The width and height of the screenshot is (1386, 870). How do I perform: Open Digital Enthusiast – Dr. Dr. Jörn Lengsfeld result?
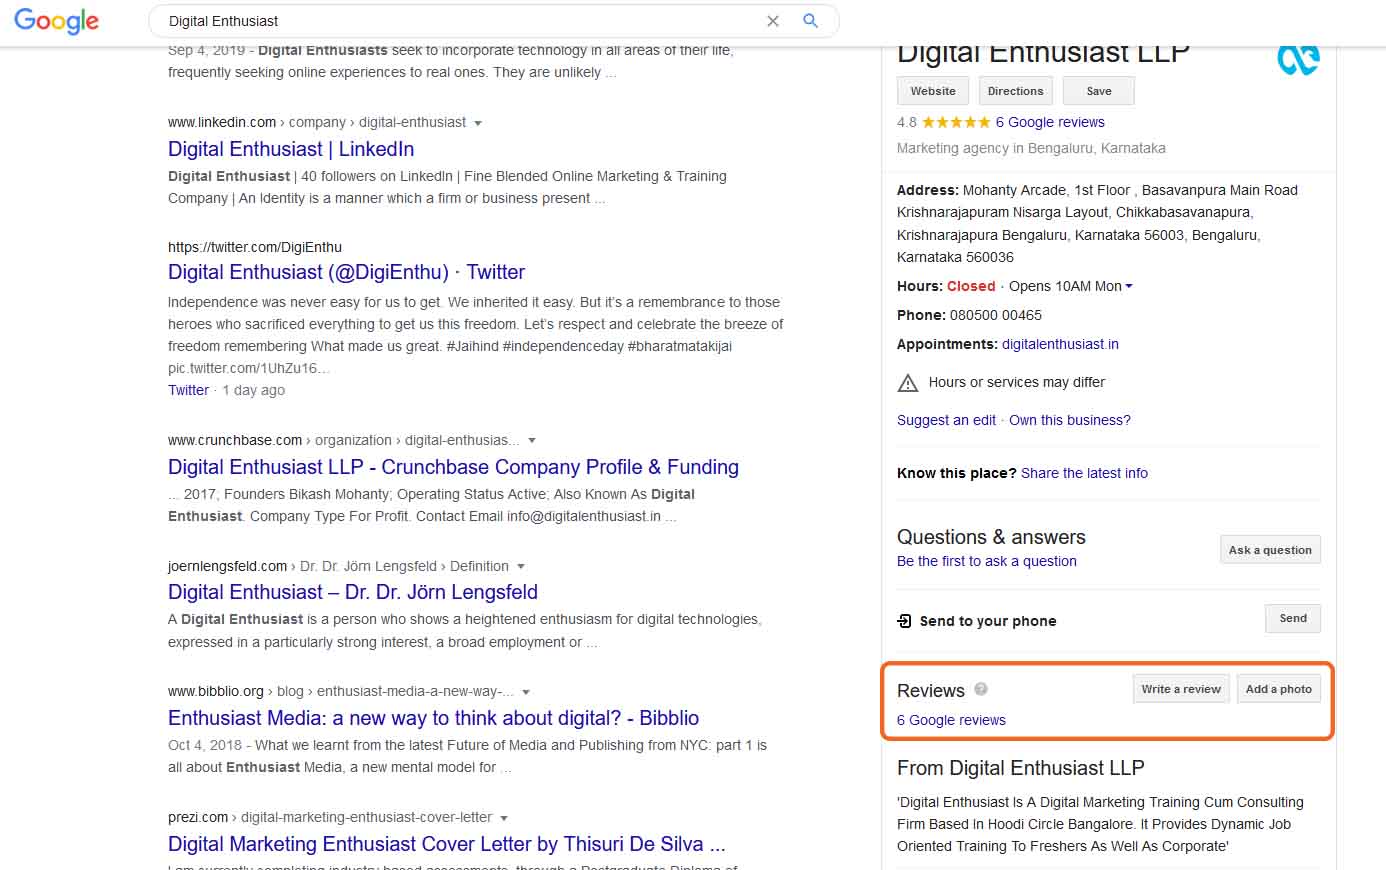coord(353,592)
